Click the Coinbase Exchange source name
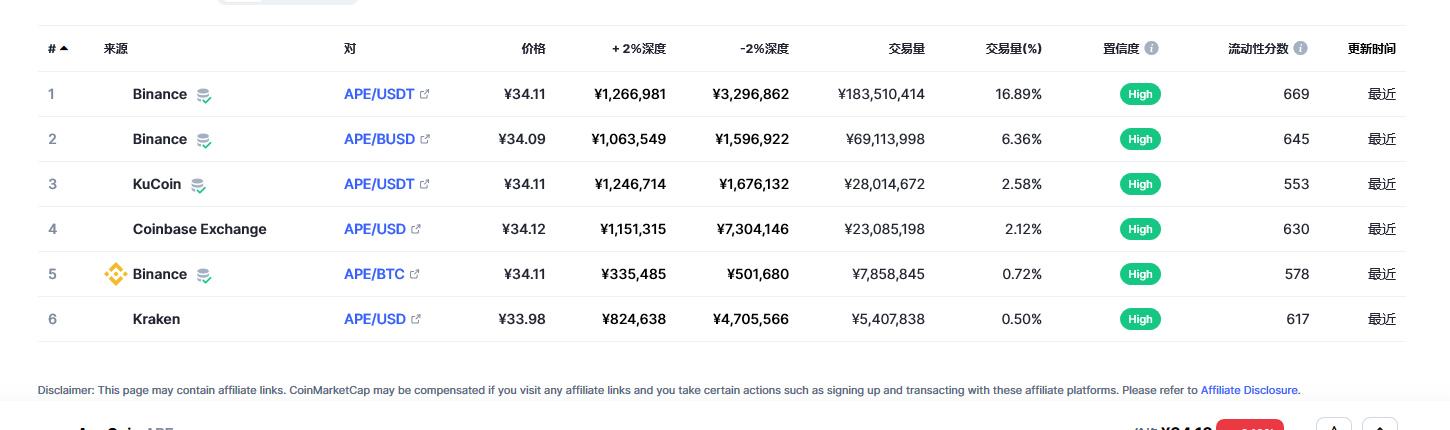Viewport: 1450px width, 430px height. pyautogui.click(x=200, y=229)
